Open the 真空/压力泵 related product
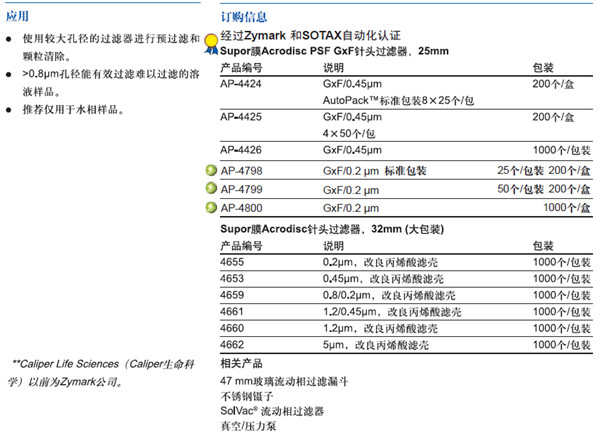The height and width of the screenshot is (434, 600). point(248,426)
